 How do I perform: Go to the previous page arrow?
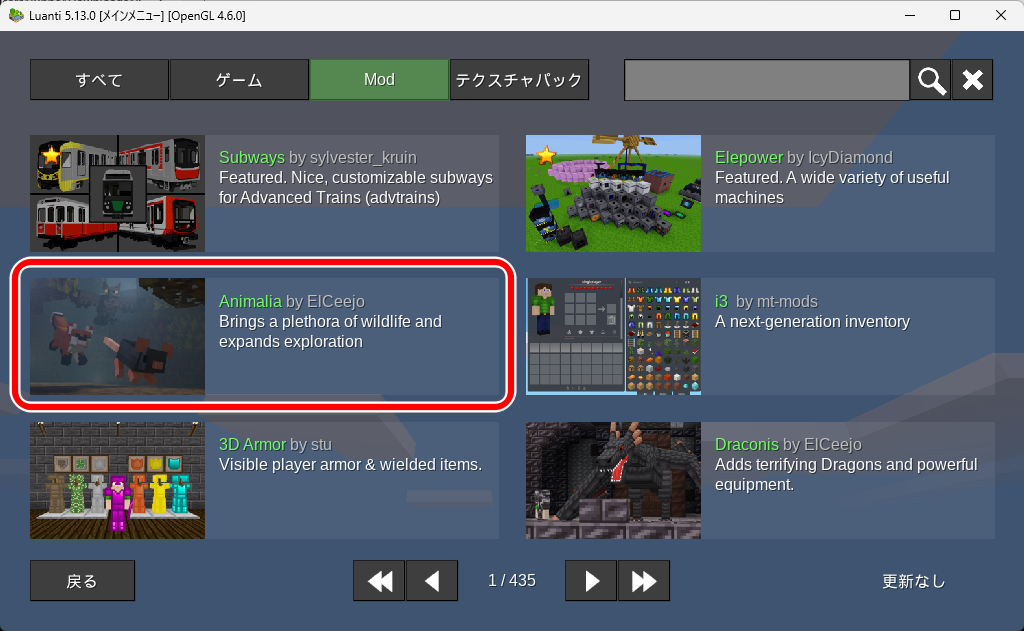pos(432,580)
